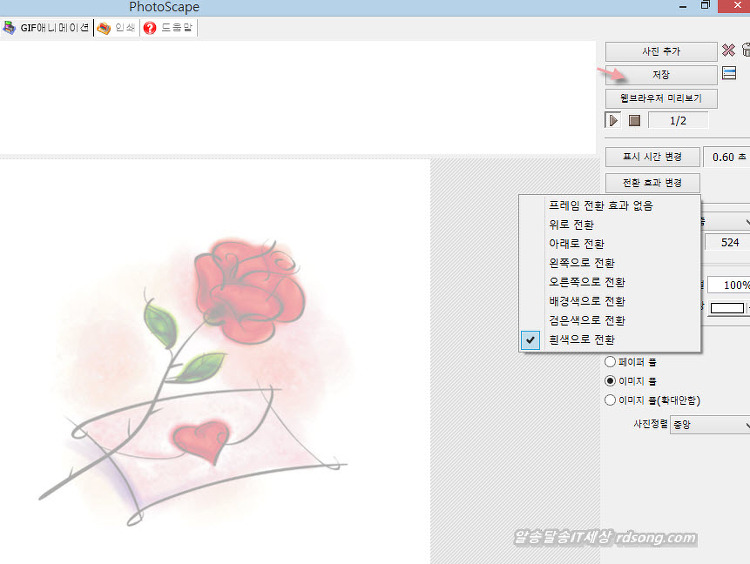Select the 페이퍼 틀 radio button
The height and width of the screenshot is (564, 750).
[610, 362]
